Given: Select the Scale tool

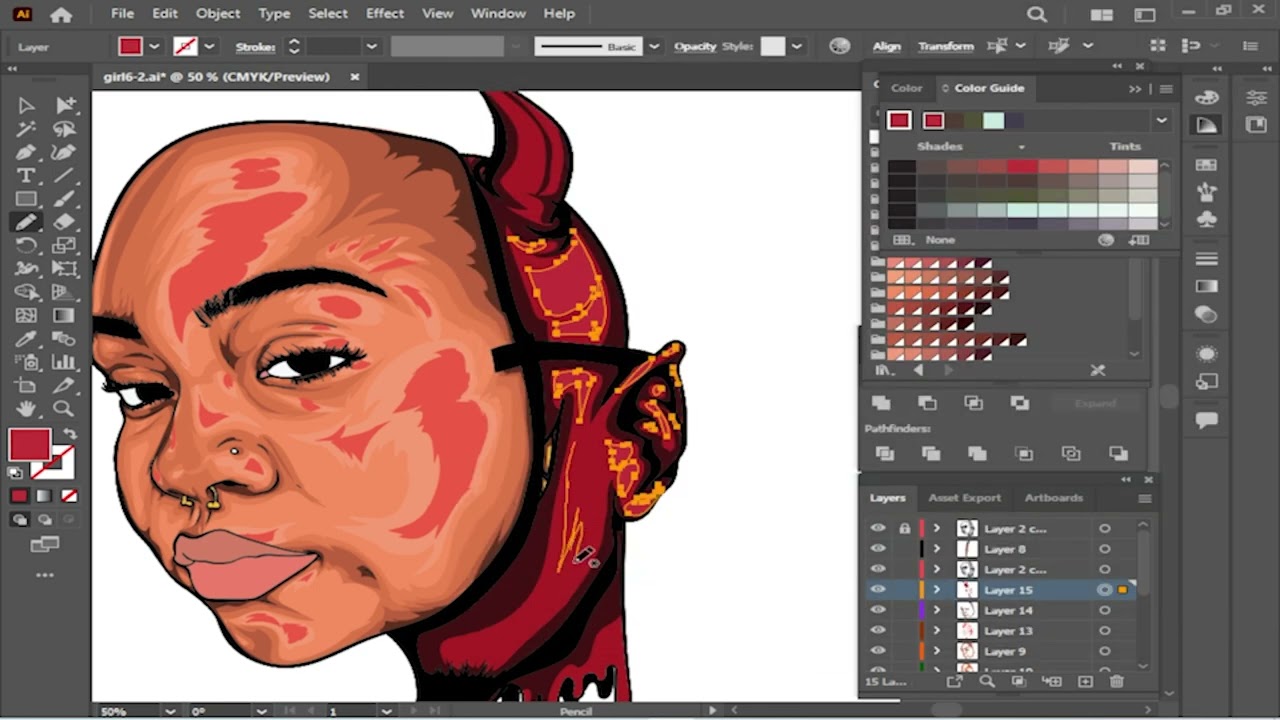Looking at the screenshot, I should pos(65,245).
